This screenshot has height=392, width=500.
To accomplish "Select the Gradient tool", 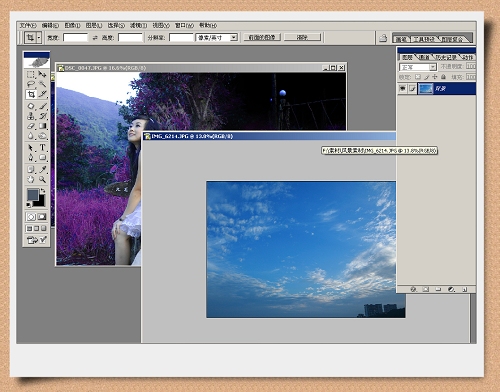I will [42, 126].
